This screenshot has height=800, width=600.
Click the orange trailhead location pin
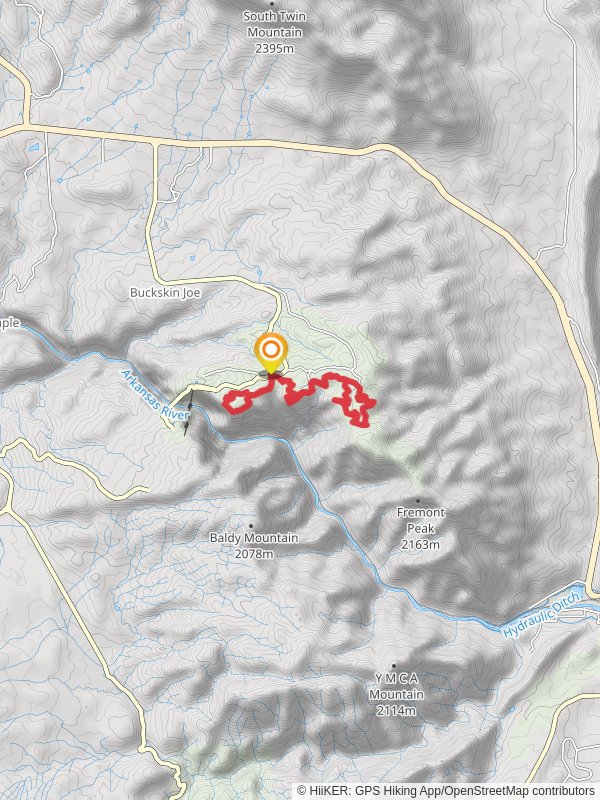271,353
